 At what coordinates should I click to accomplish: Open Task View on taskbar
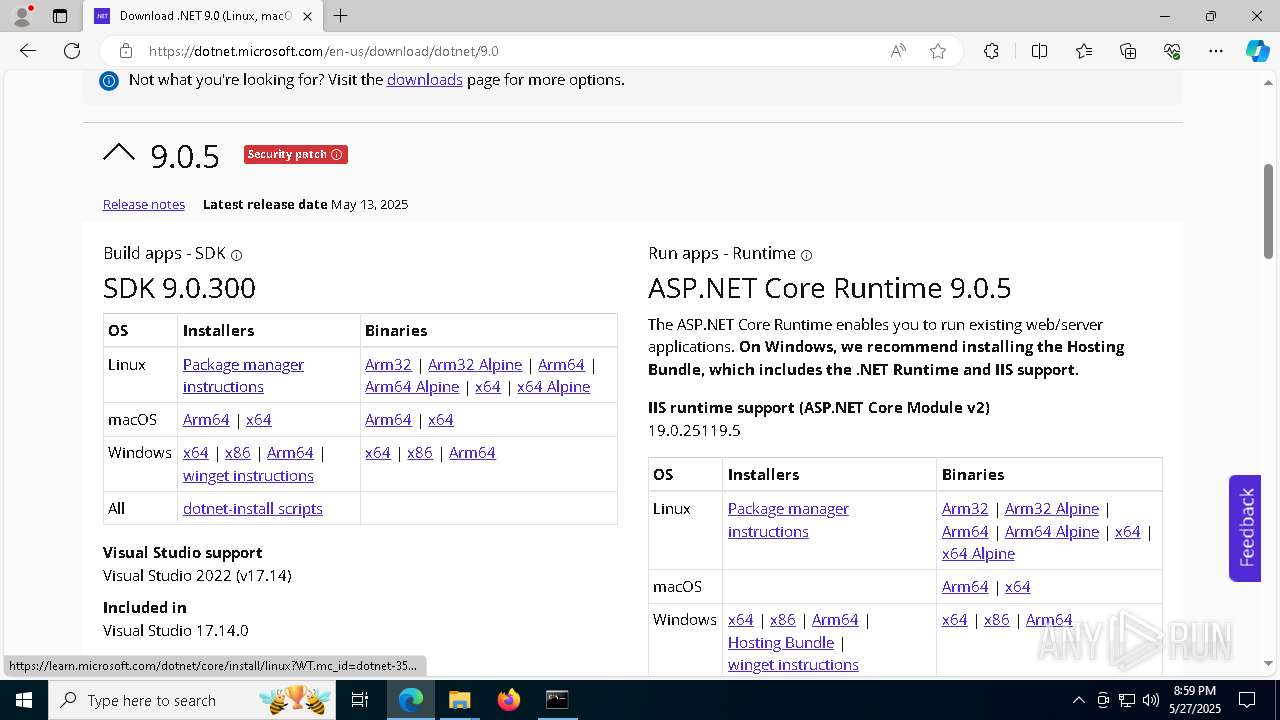click(x=361, y=700)
